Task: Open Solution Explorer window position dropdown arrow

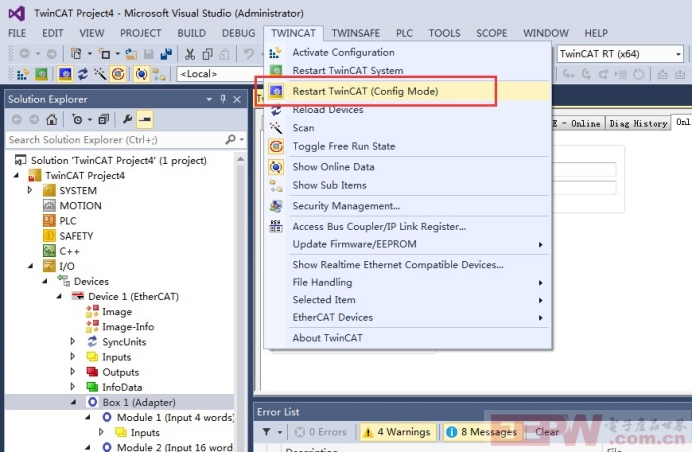Action: (209, 99)
